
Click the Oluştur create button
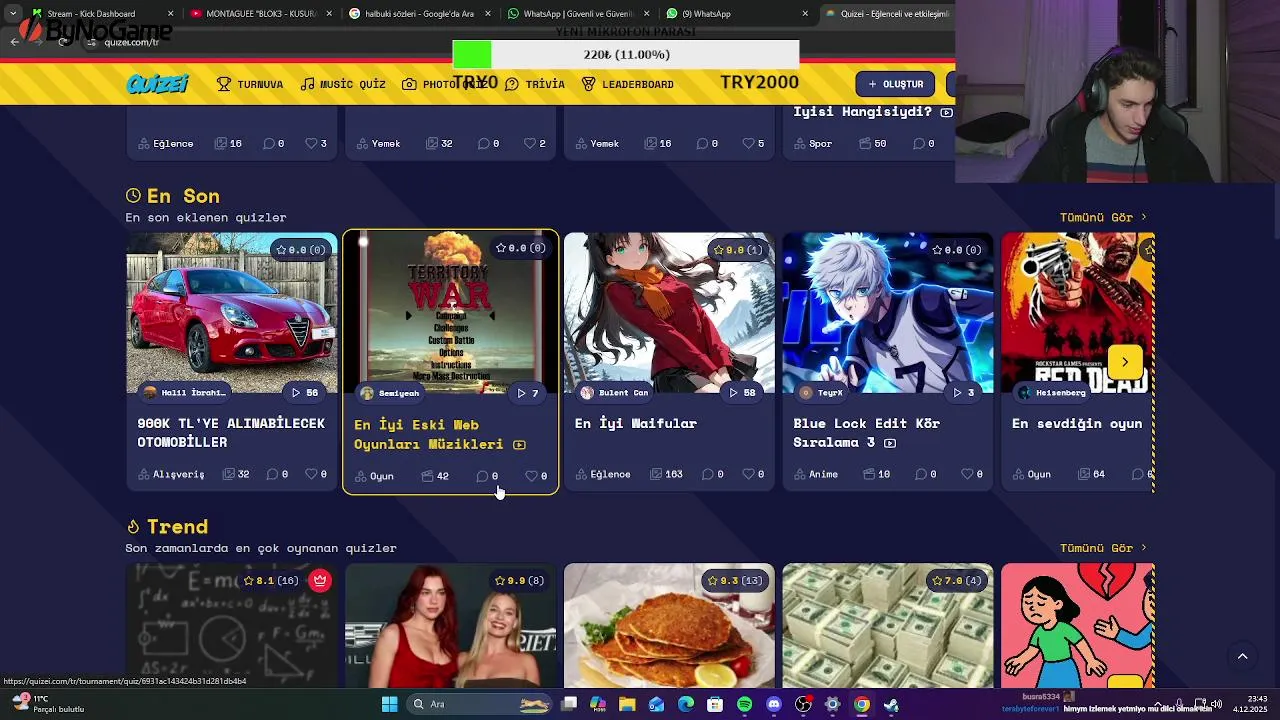pos(895,84)
